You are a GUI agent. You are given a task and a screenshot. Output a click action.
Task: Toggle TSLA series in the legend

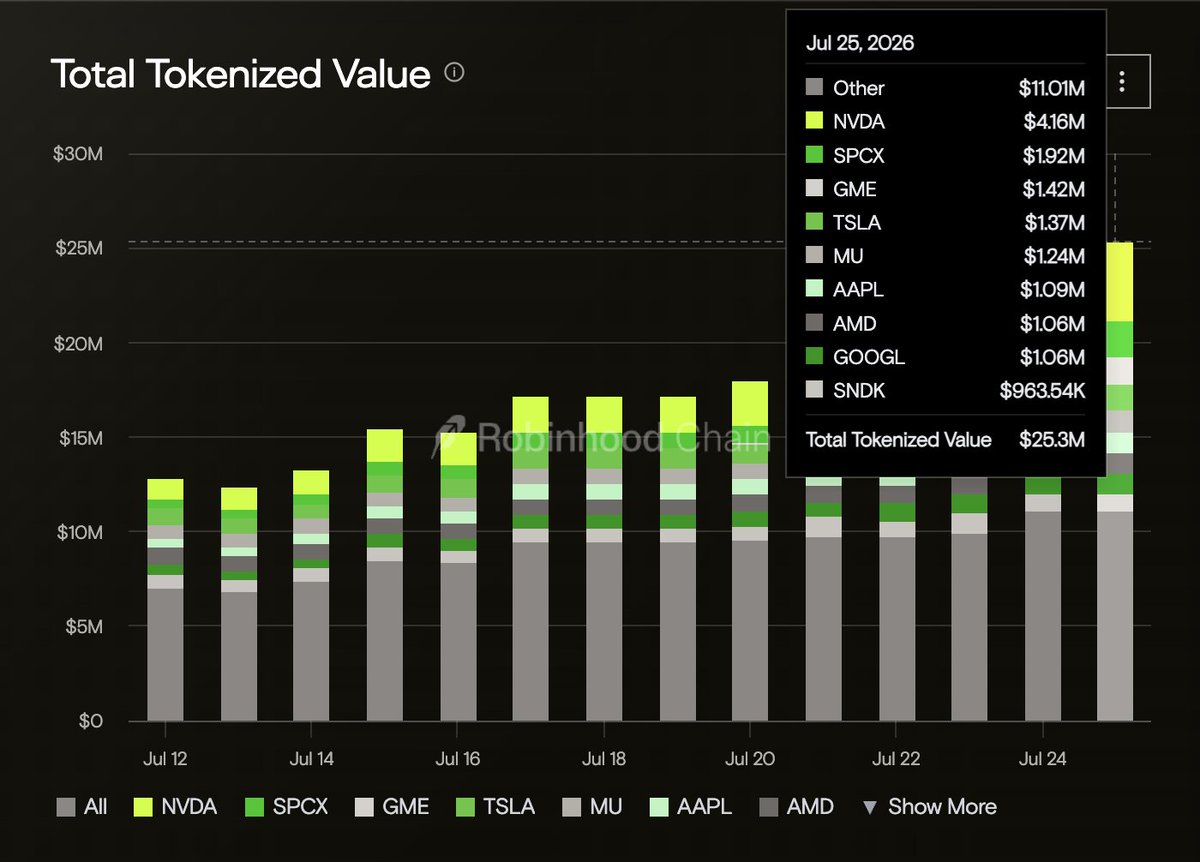click(x=495, y=806)
